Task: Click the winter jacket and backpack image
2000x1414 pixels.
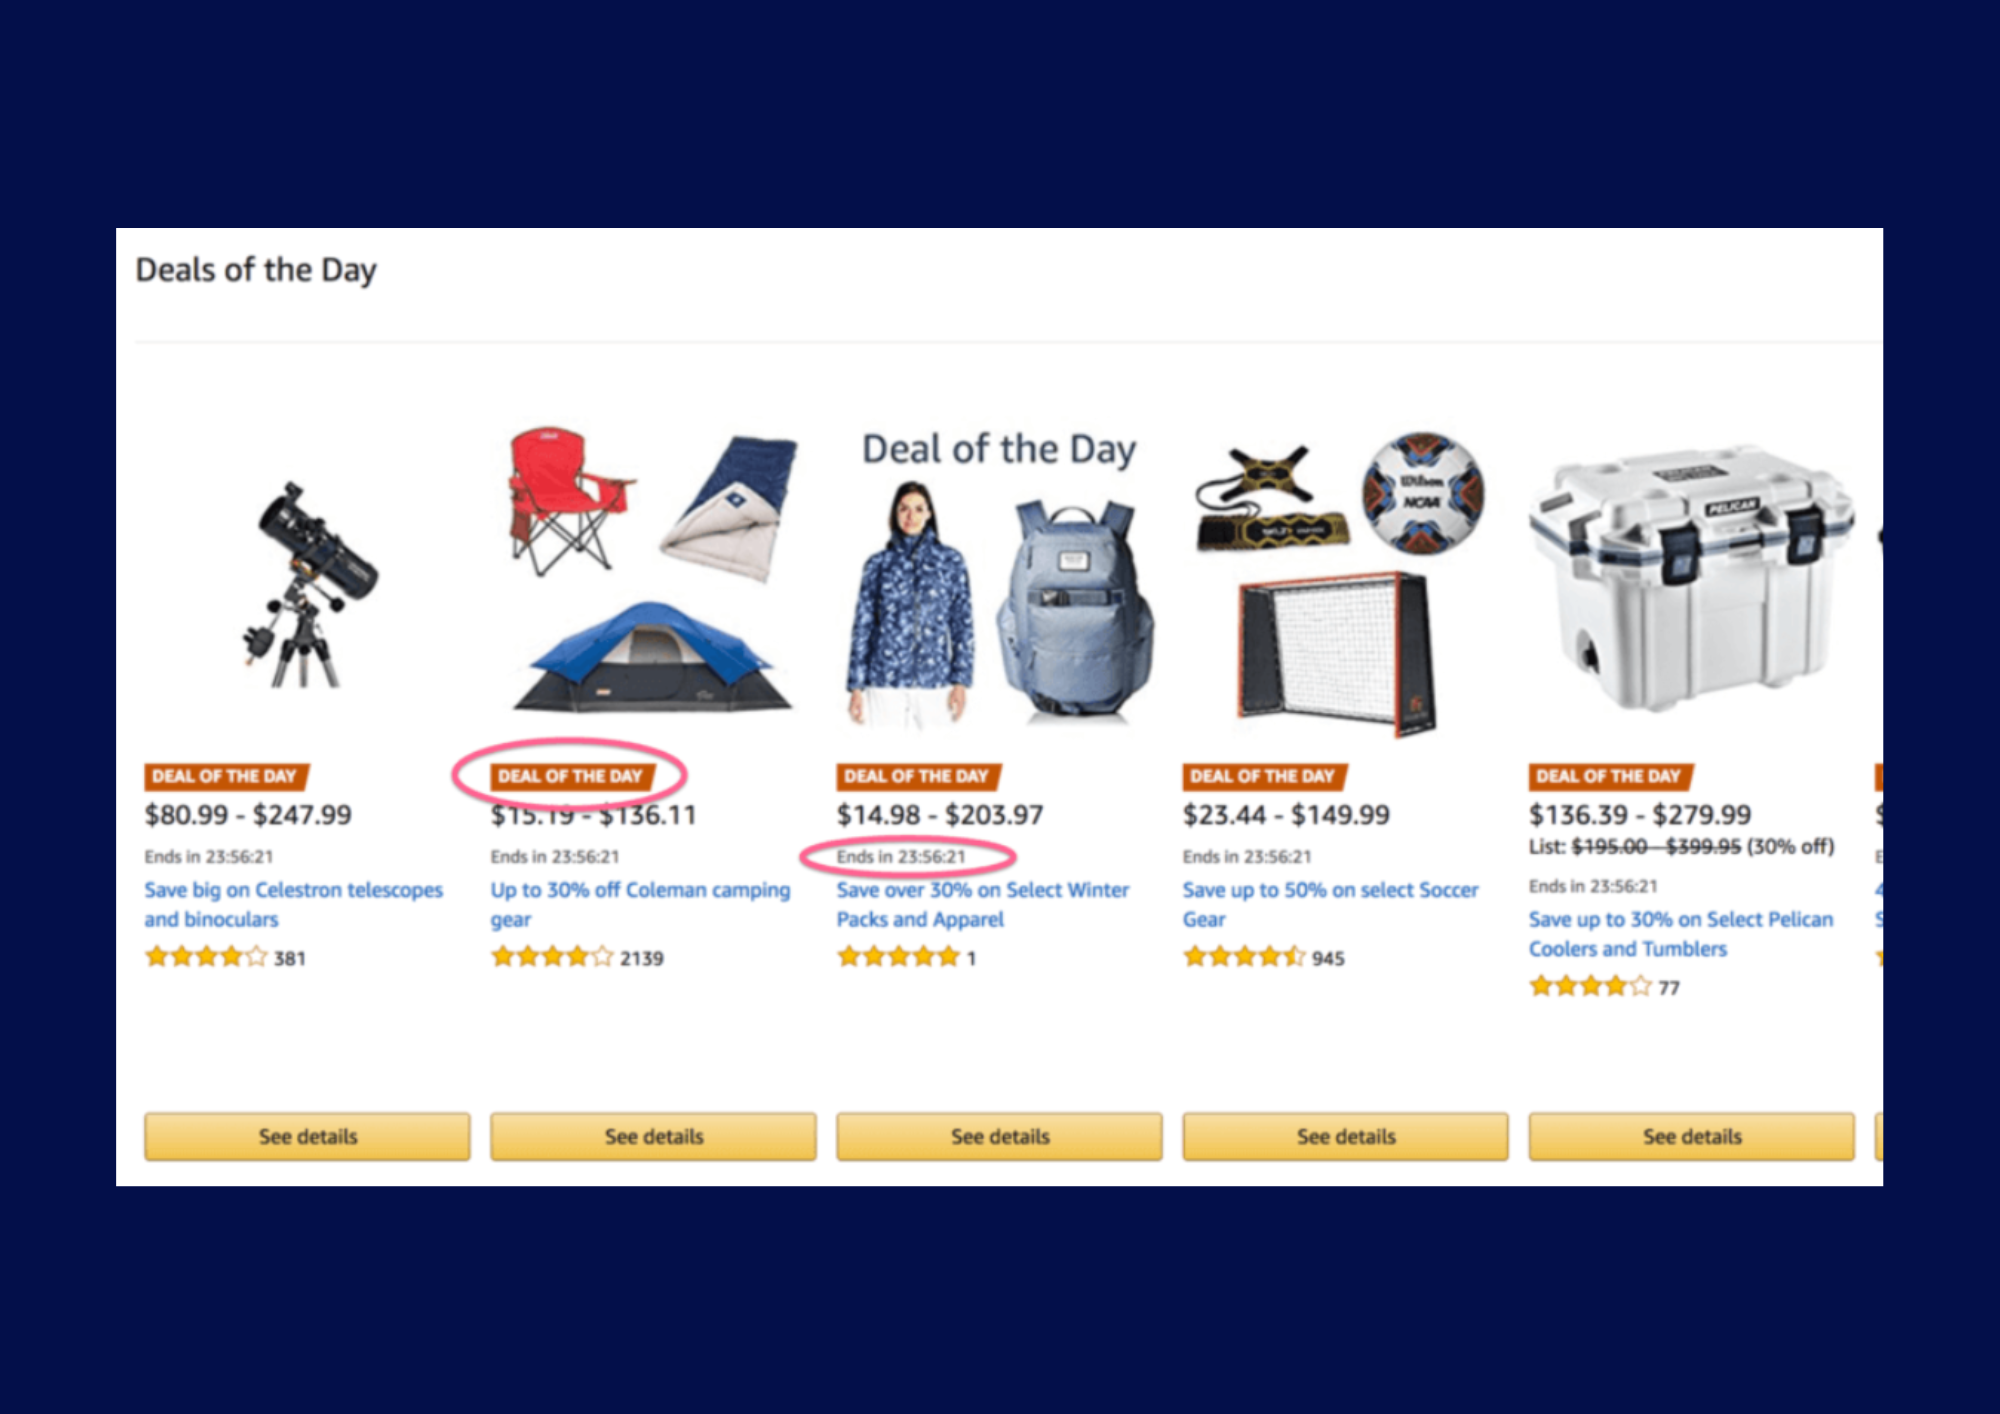Action: tap(999, 577)
